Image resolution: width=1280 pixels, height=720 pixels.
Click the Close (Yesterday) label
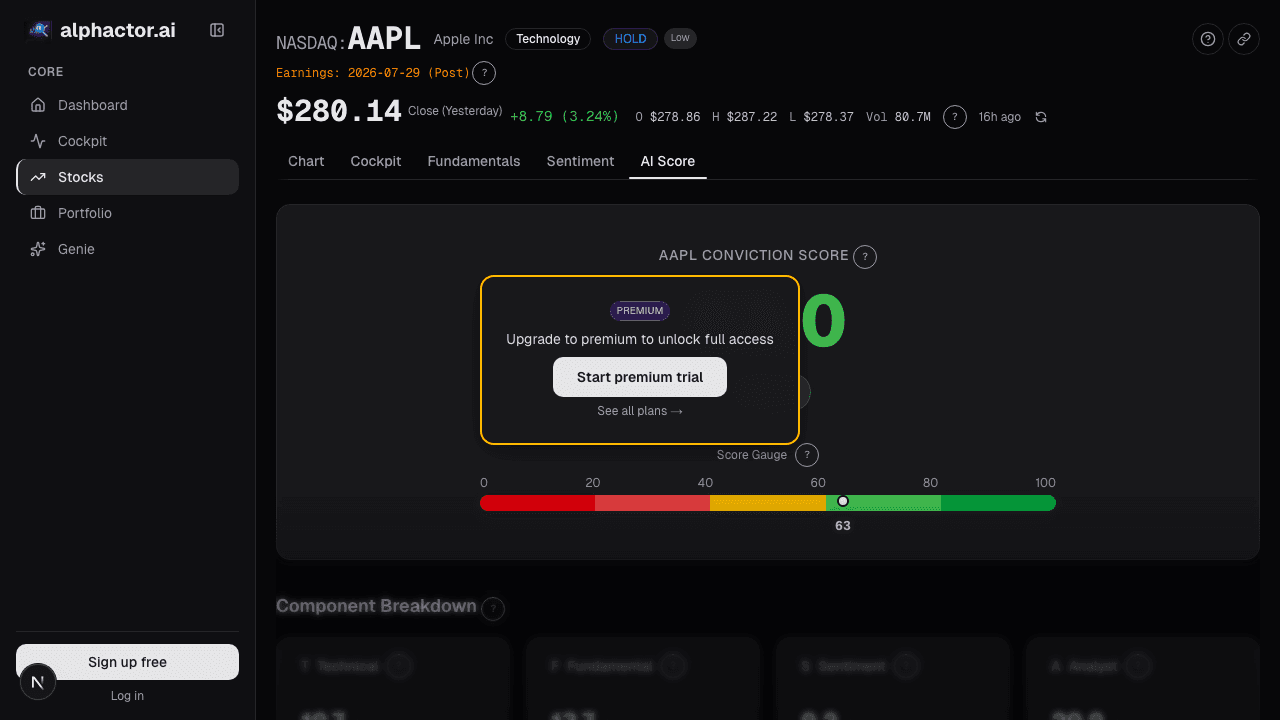click(455, 111)
